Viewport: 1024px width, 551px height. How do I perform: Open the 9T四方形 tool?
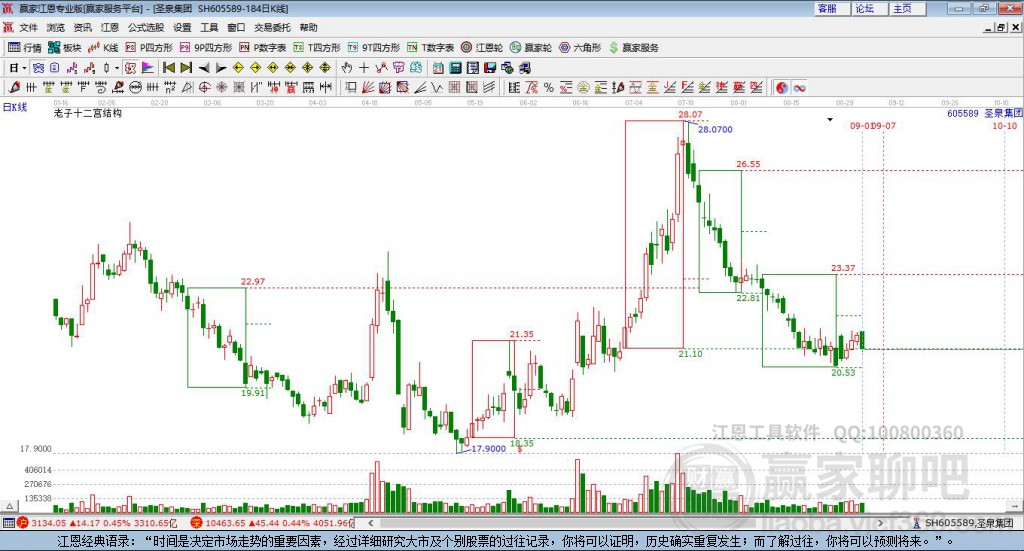(374, 48)
